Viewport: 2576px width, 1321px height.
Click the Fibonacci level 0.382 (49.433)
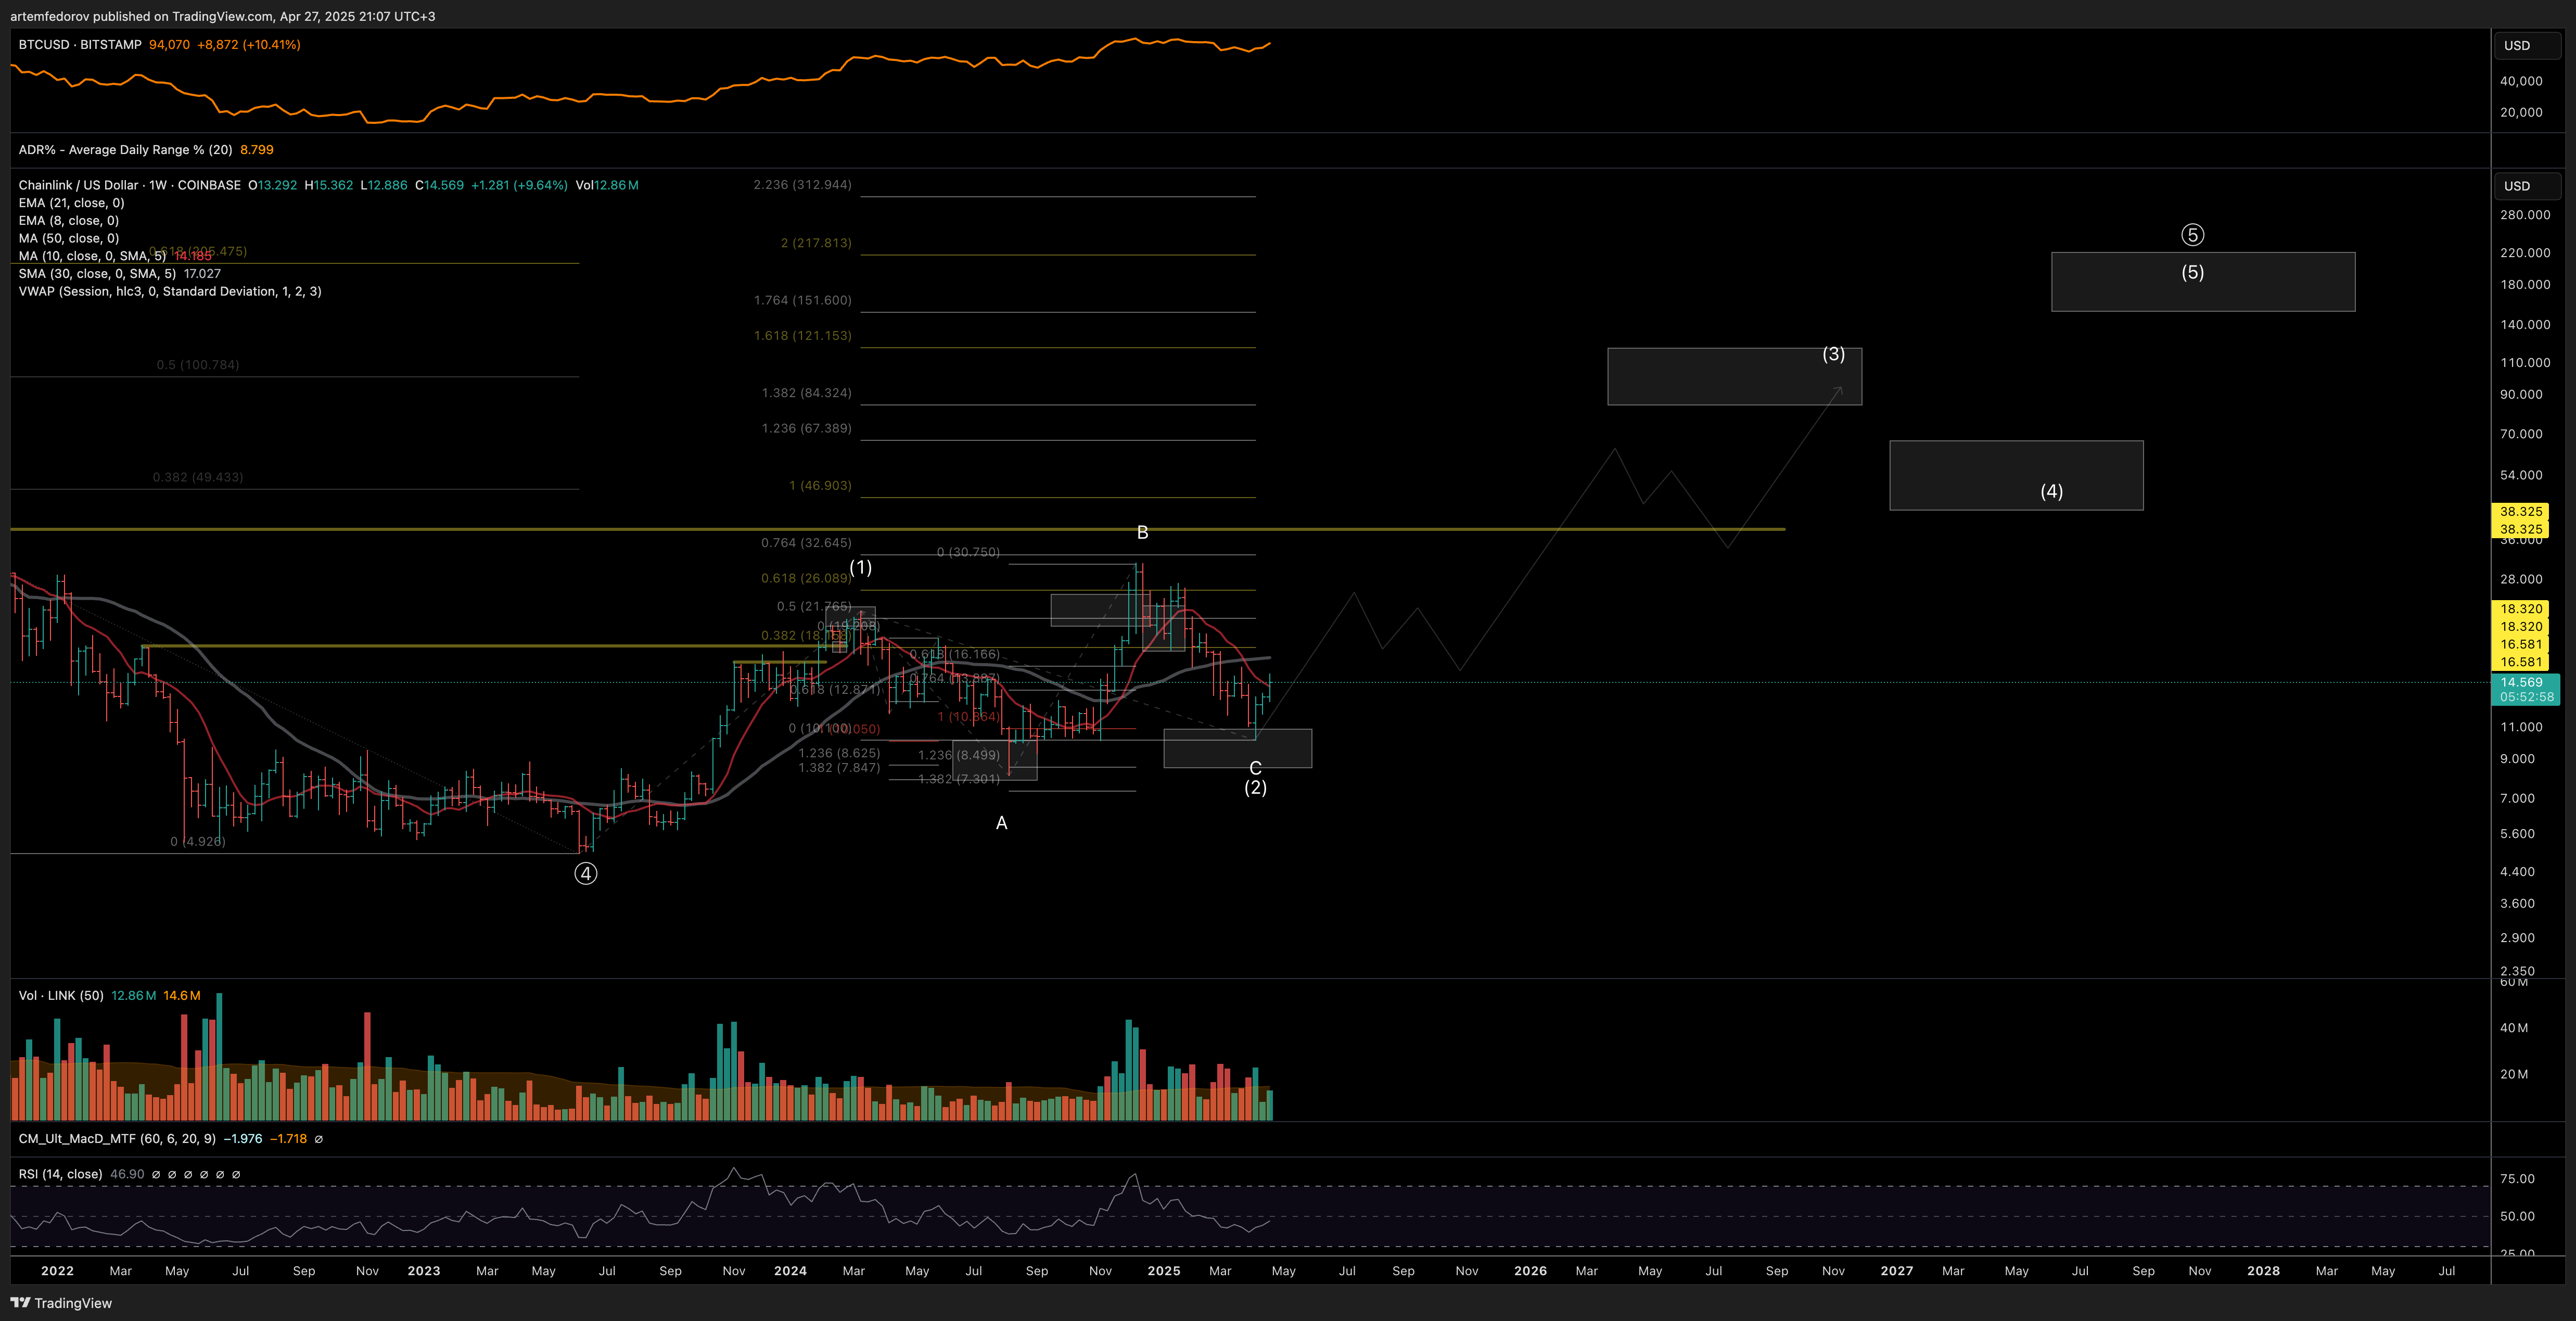pos(198,477)
